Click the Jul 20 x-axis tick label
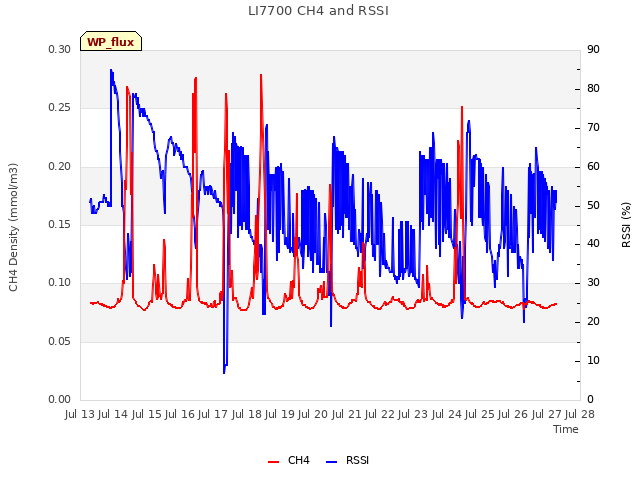The image size is (640, 480). click(313, 414)
